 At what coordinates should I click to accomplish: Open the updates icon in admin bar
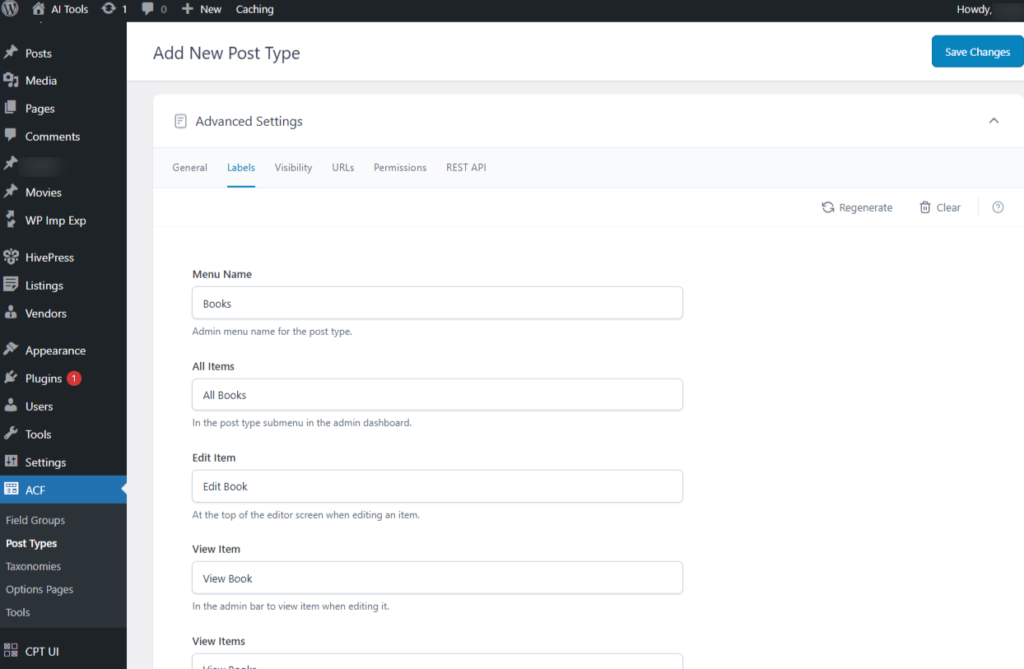109,9
